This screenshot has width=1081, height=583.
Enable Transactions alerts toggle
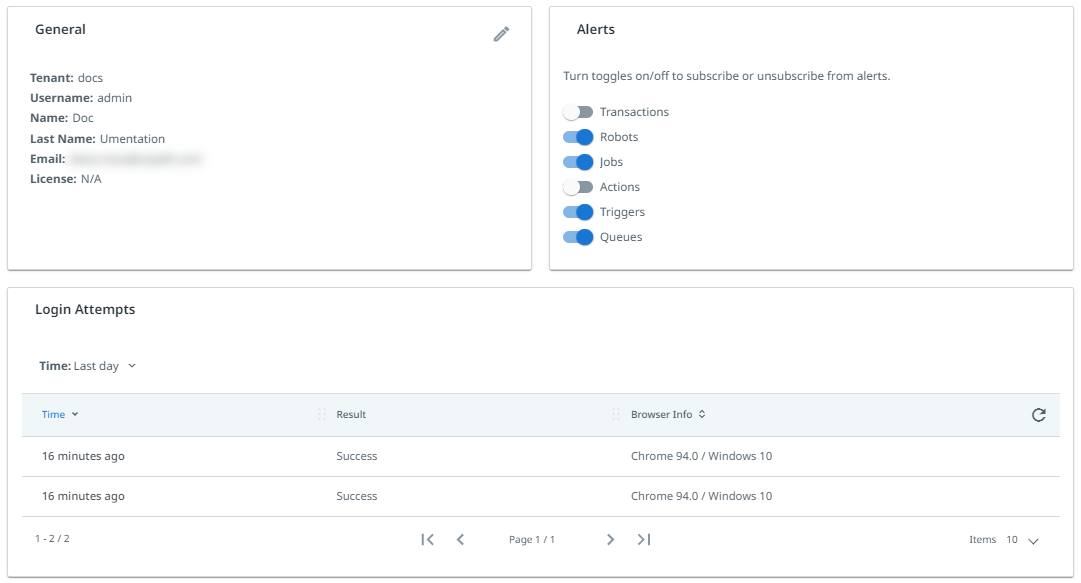(578, 112)
